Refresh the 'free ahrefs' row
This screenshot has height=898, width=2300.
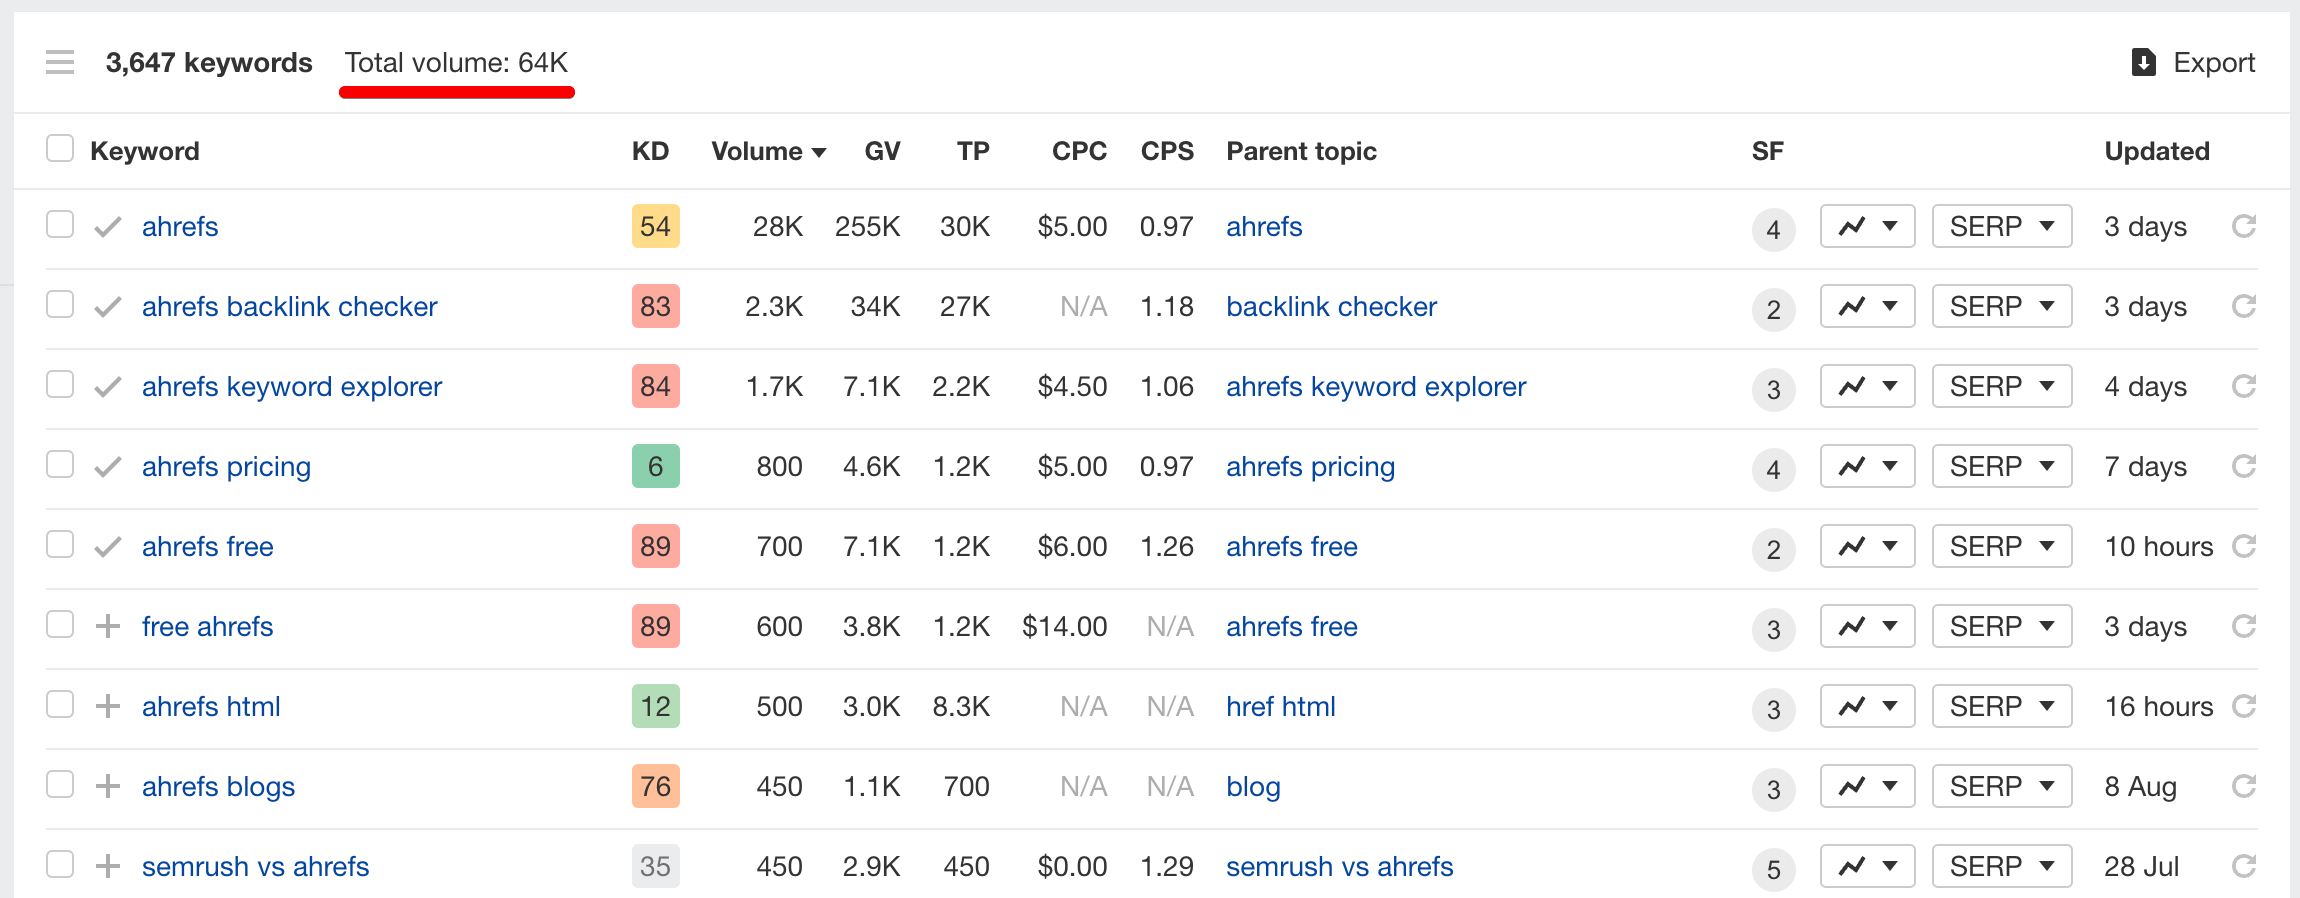[2244, 626]
